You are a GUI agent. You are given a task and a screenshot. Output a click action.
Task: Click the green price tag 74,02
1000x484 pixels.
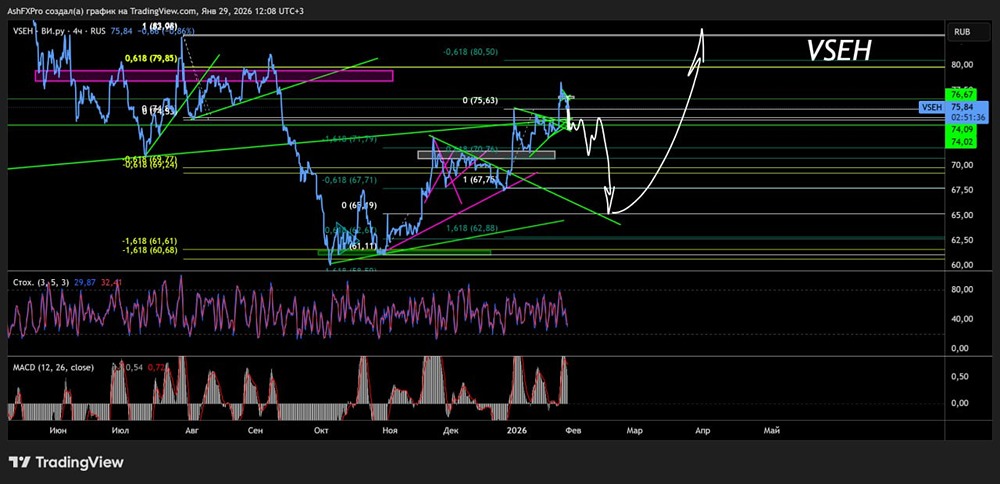pos(960,140)
